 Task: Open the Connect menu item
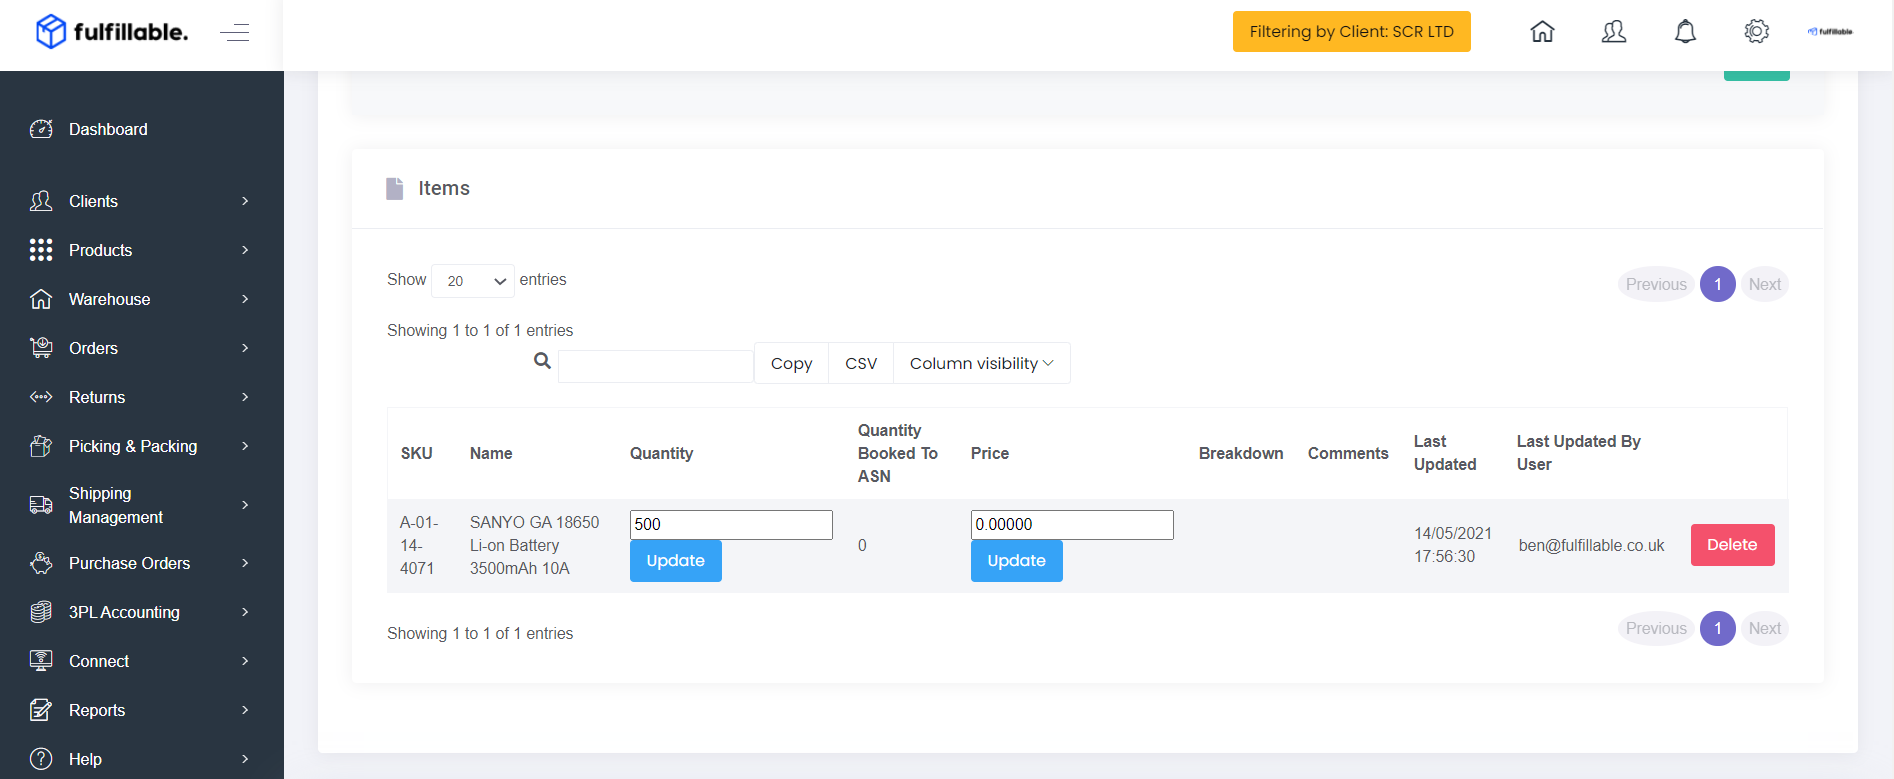point(142,661)
